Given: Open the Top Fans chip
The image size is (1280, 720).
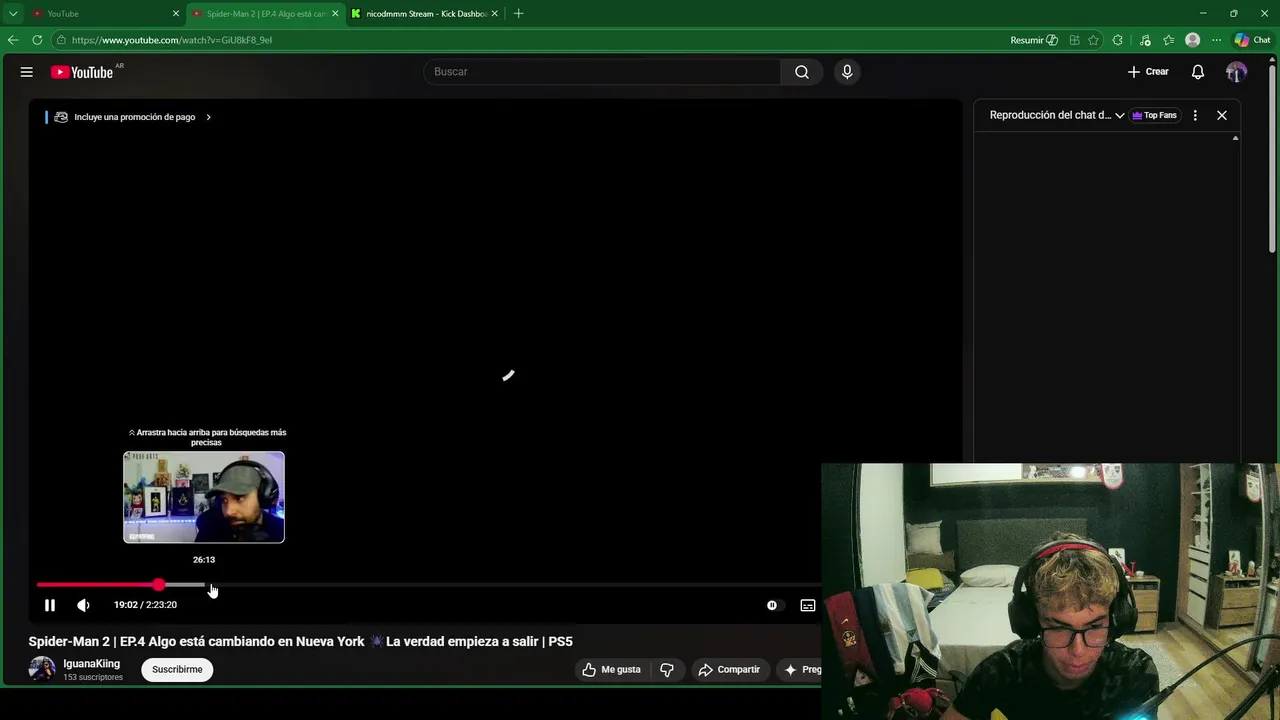Looking at the screenshot, I should pos(1154,115).
